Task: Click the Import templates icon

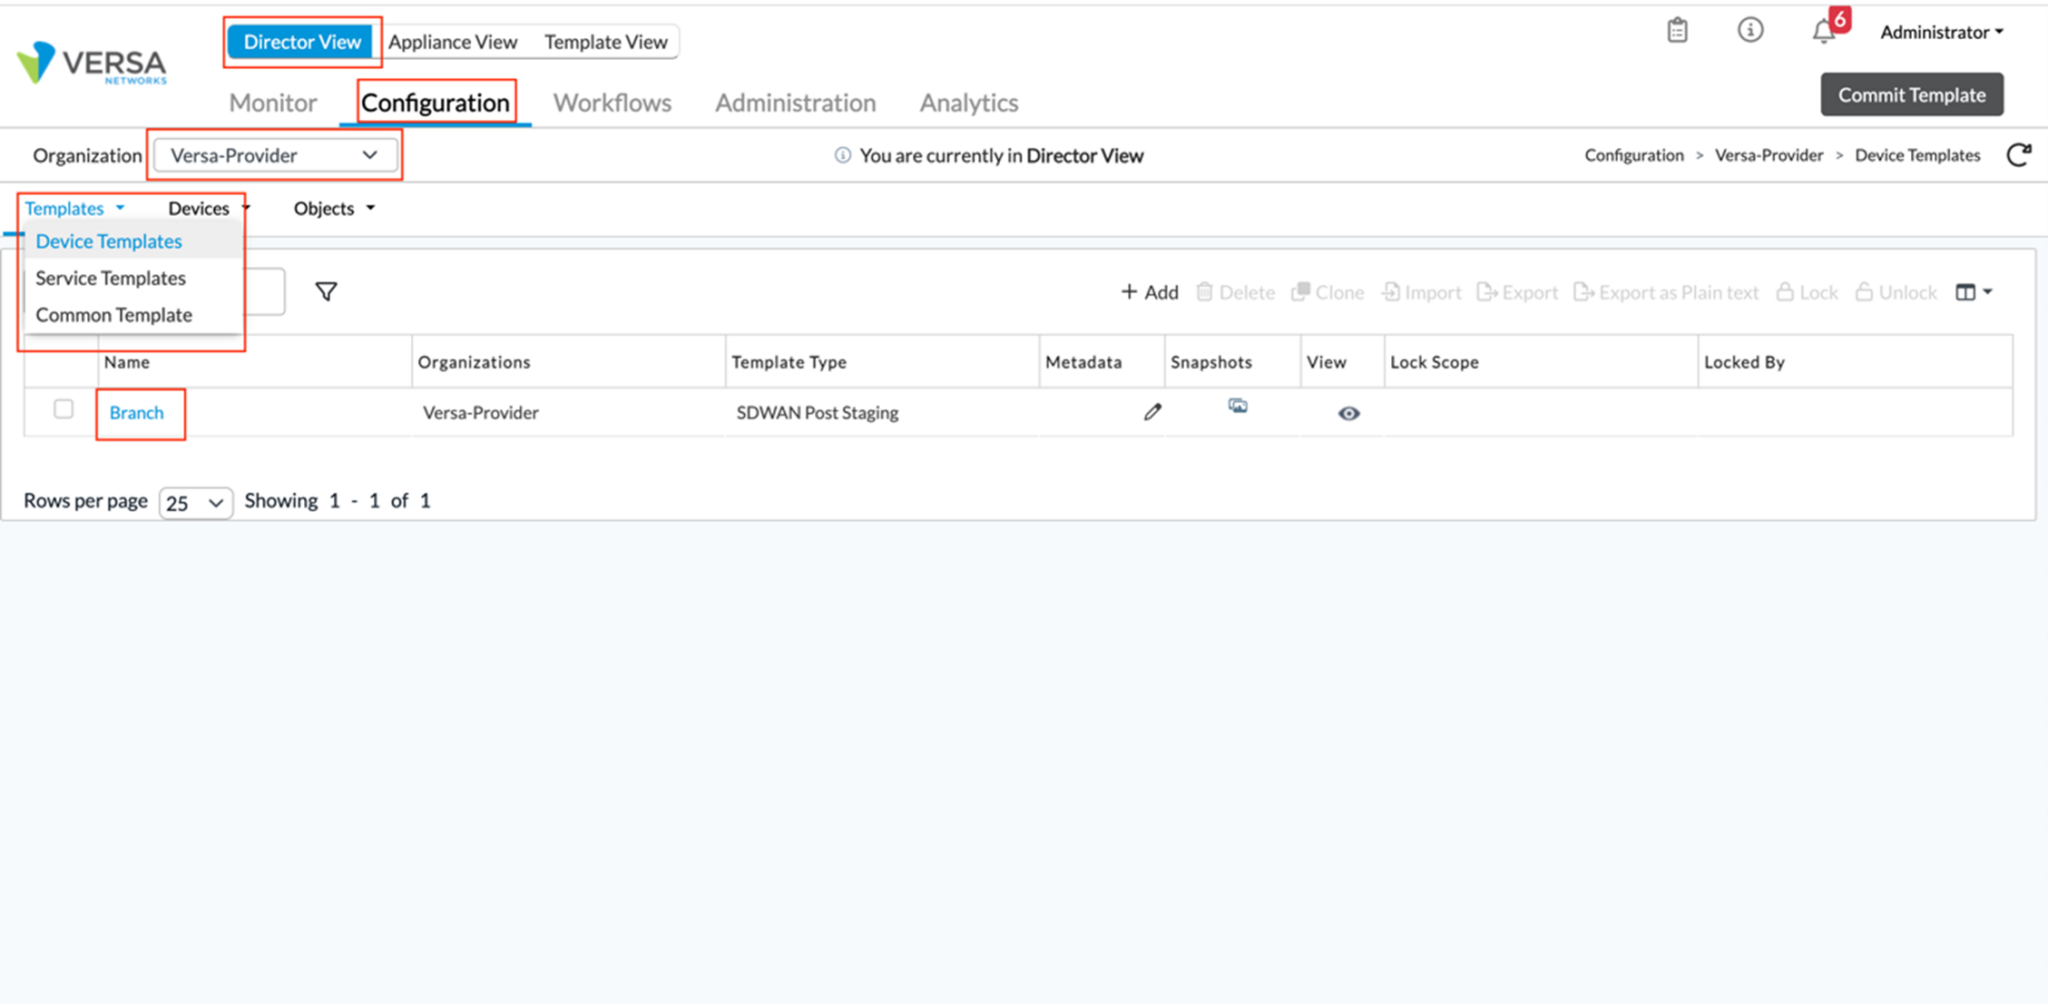Action: (1420, 292)
